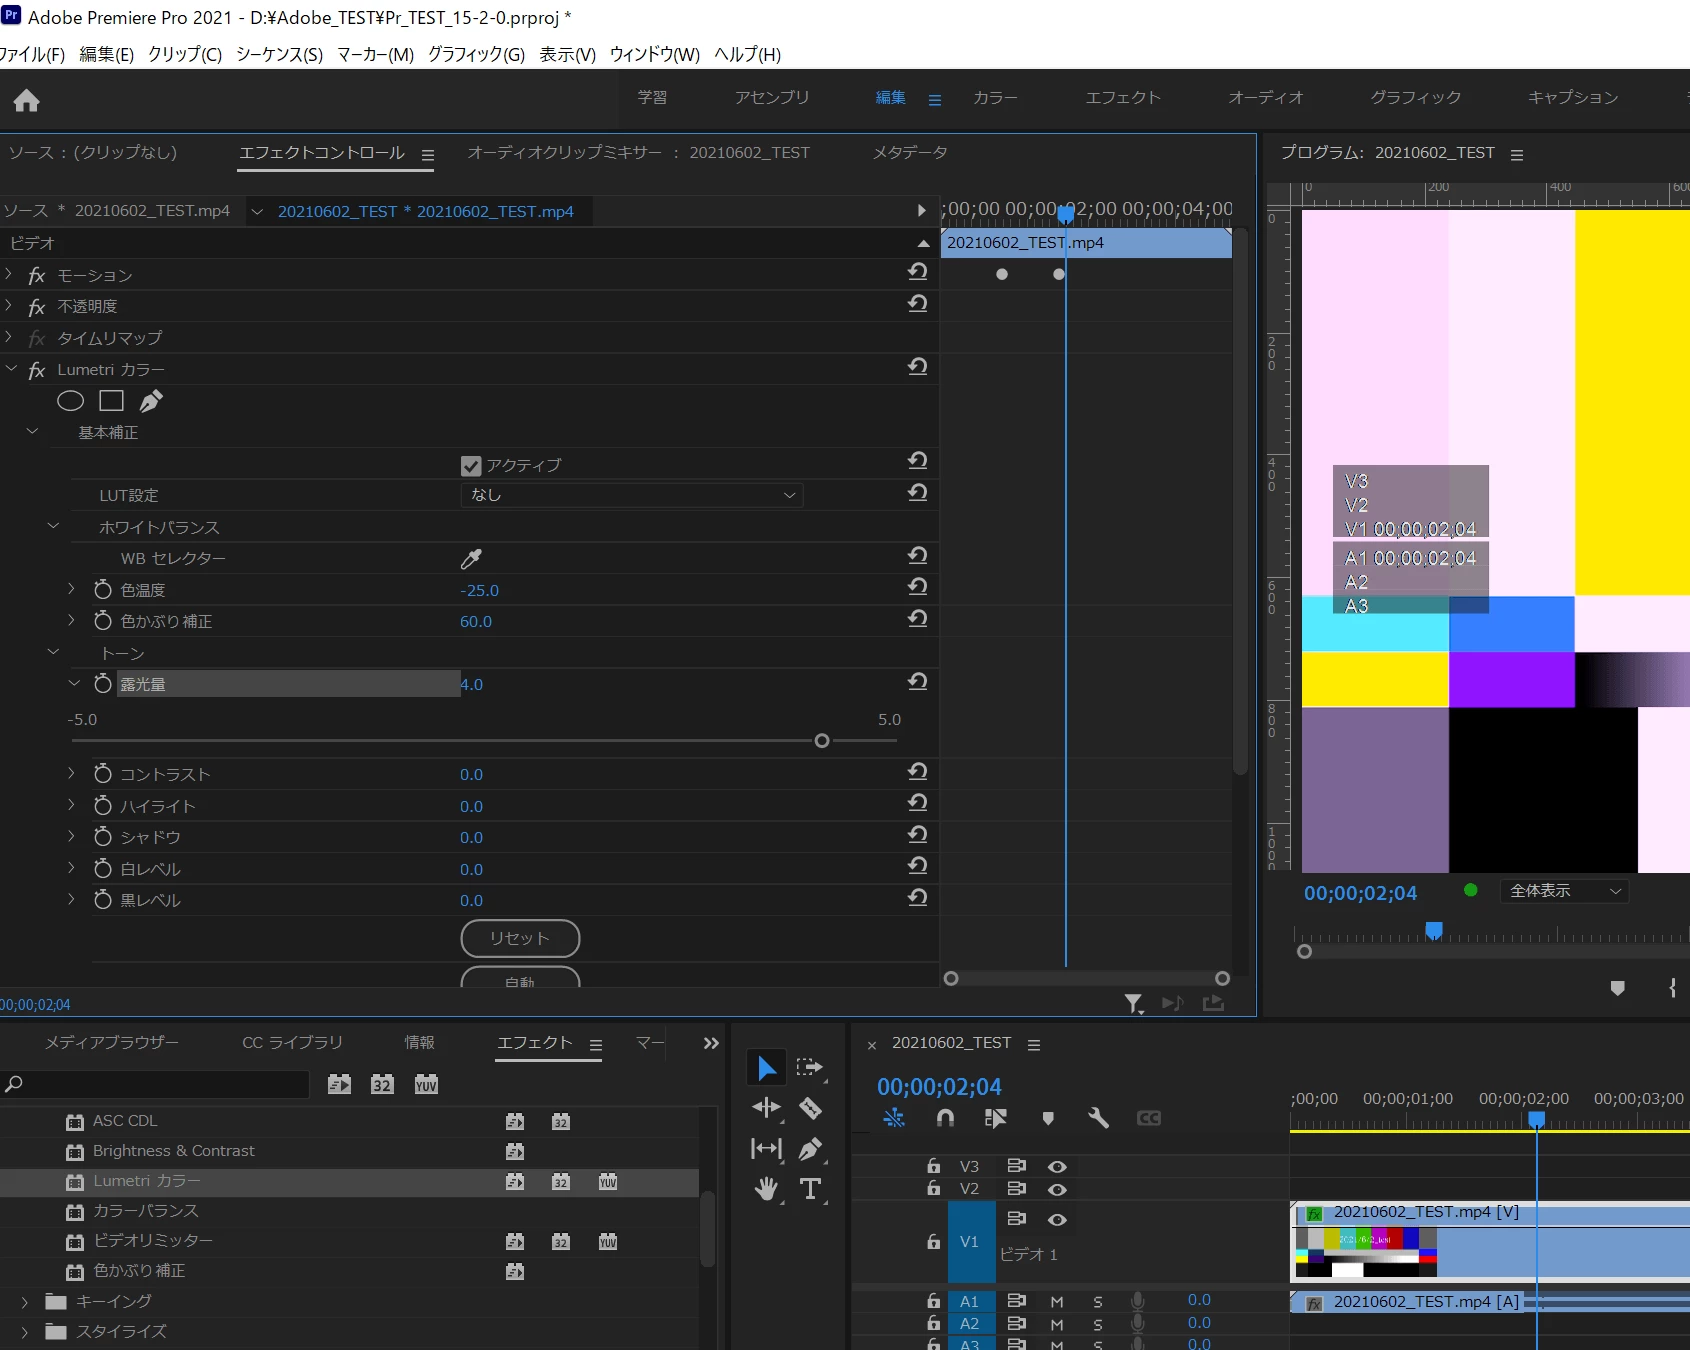Show overflow panel tabs chevron
Screen dimensions: 1690x1350
click(711, 1043)
